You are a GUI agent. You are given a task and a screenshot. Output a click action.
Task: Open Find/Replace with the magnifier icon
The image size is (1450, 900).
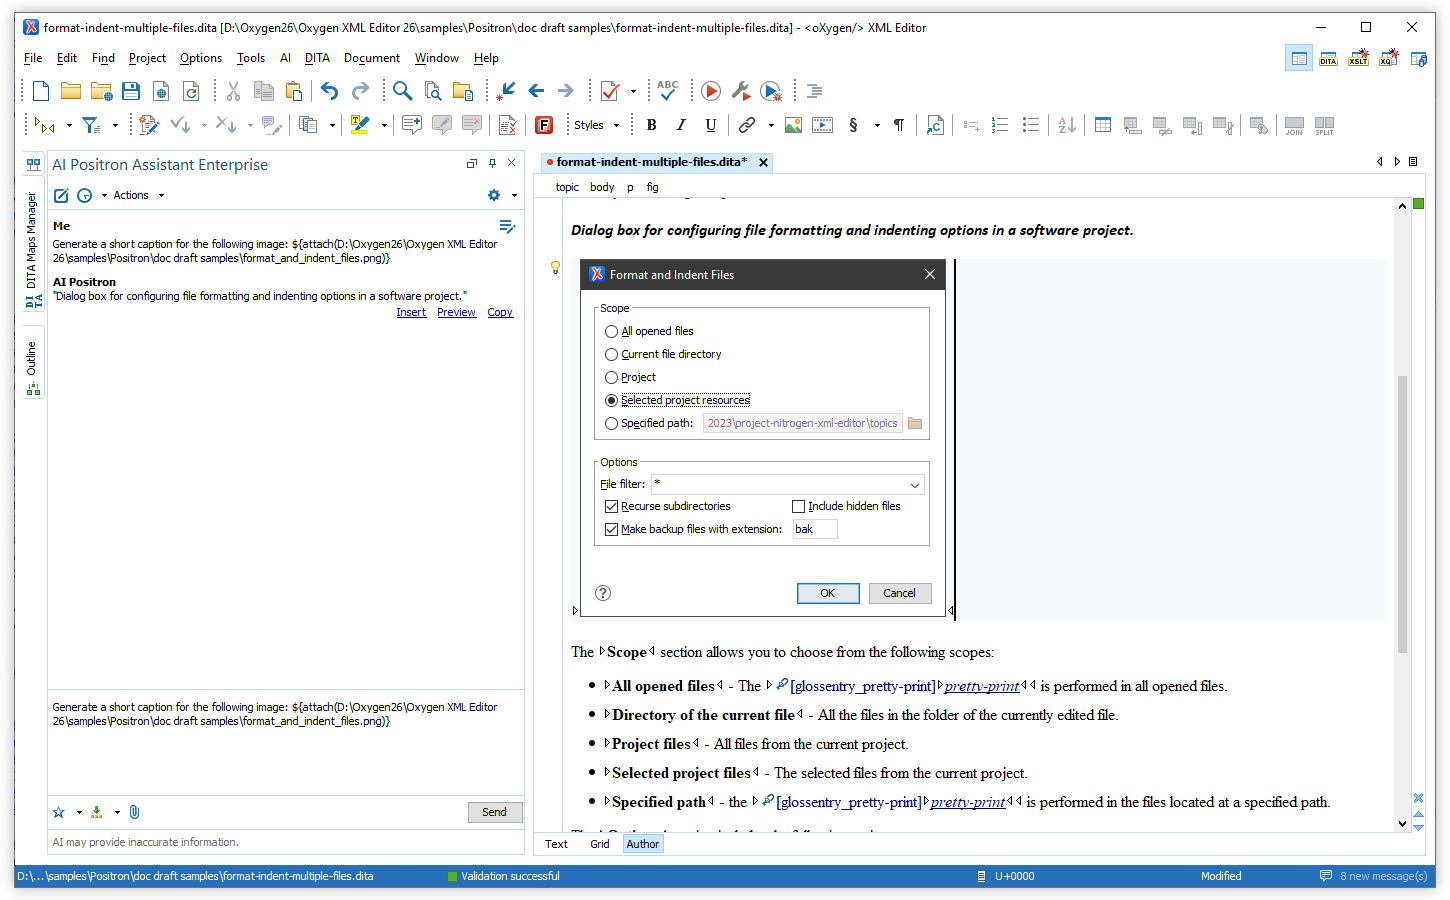(402, 91)
